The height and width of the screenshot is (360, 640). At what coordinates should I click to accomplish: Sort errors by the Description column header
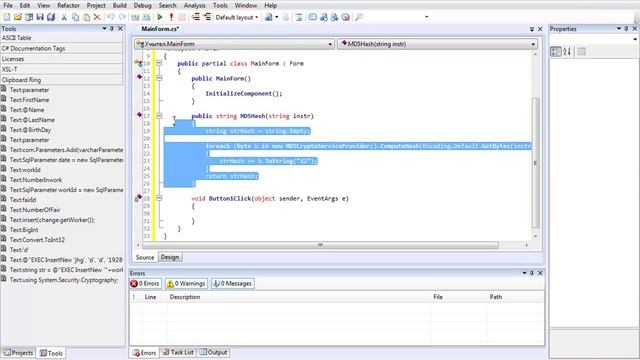[298, 297]
